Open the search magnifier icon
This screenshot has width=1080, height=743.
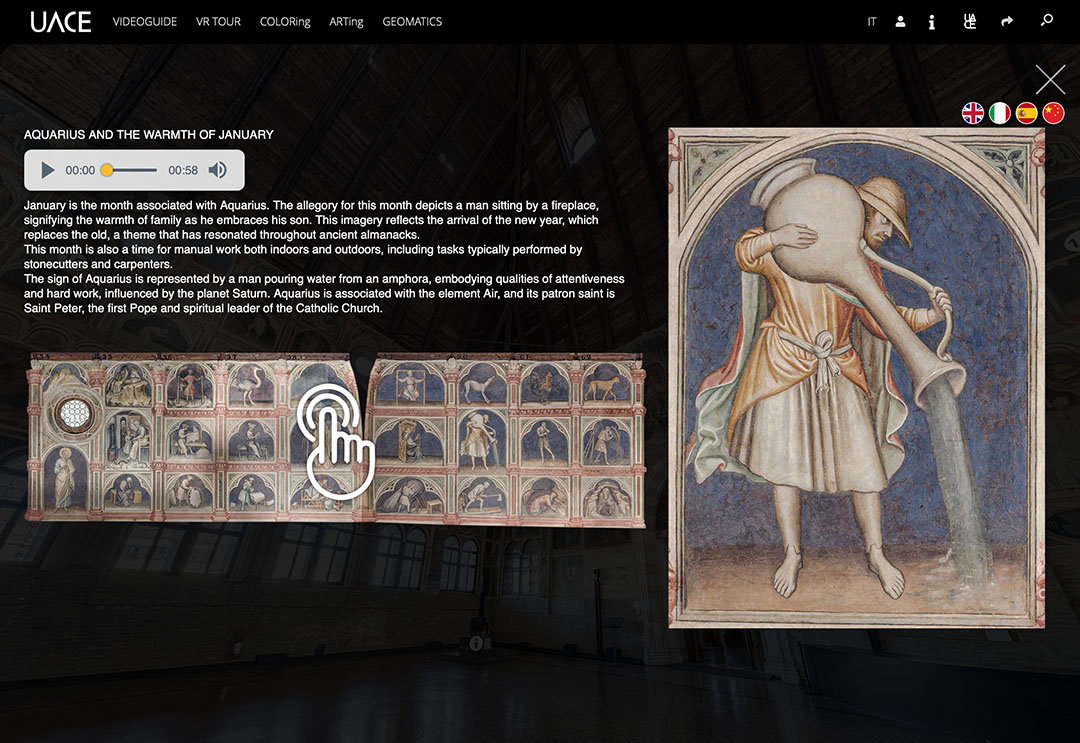[x=1047, y=20]
